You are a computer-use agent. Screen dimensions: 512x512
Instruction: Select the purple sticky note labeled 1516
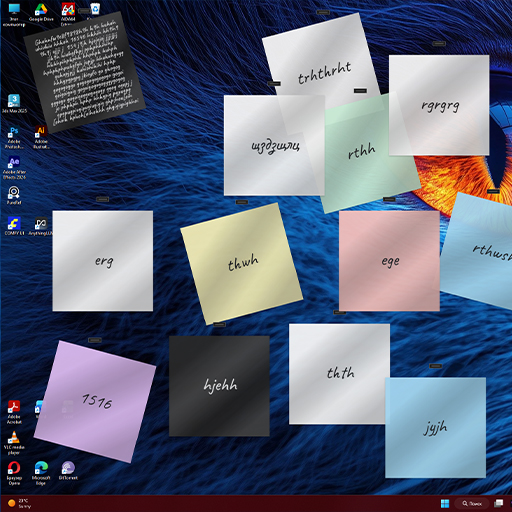(x=95, y=402)
